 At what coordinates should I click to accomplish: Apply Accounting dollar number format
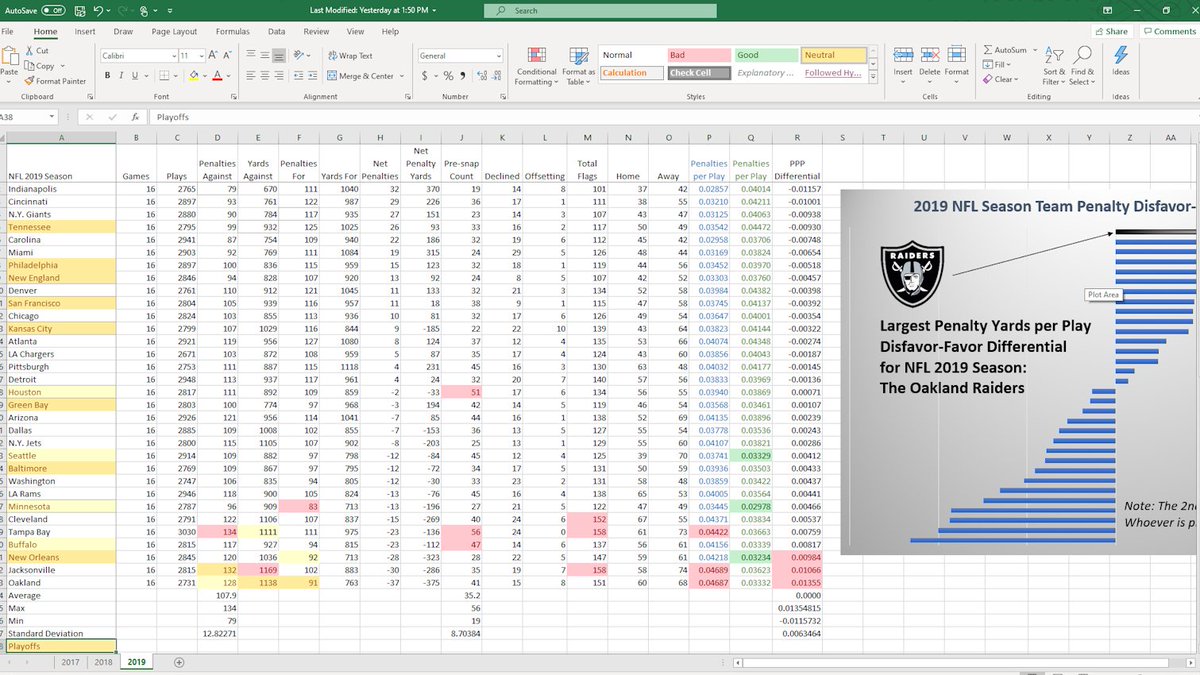[x=425, y=76]
